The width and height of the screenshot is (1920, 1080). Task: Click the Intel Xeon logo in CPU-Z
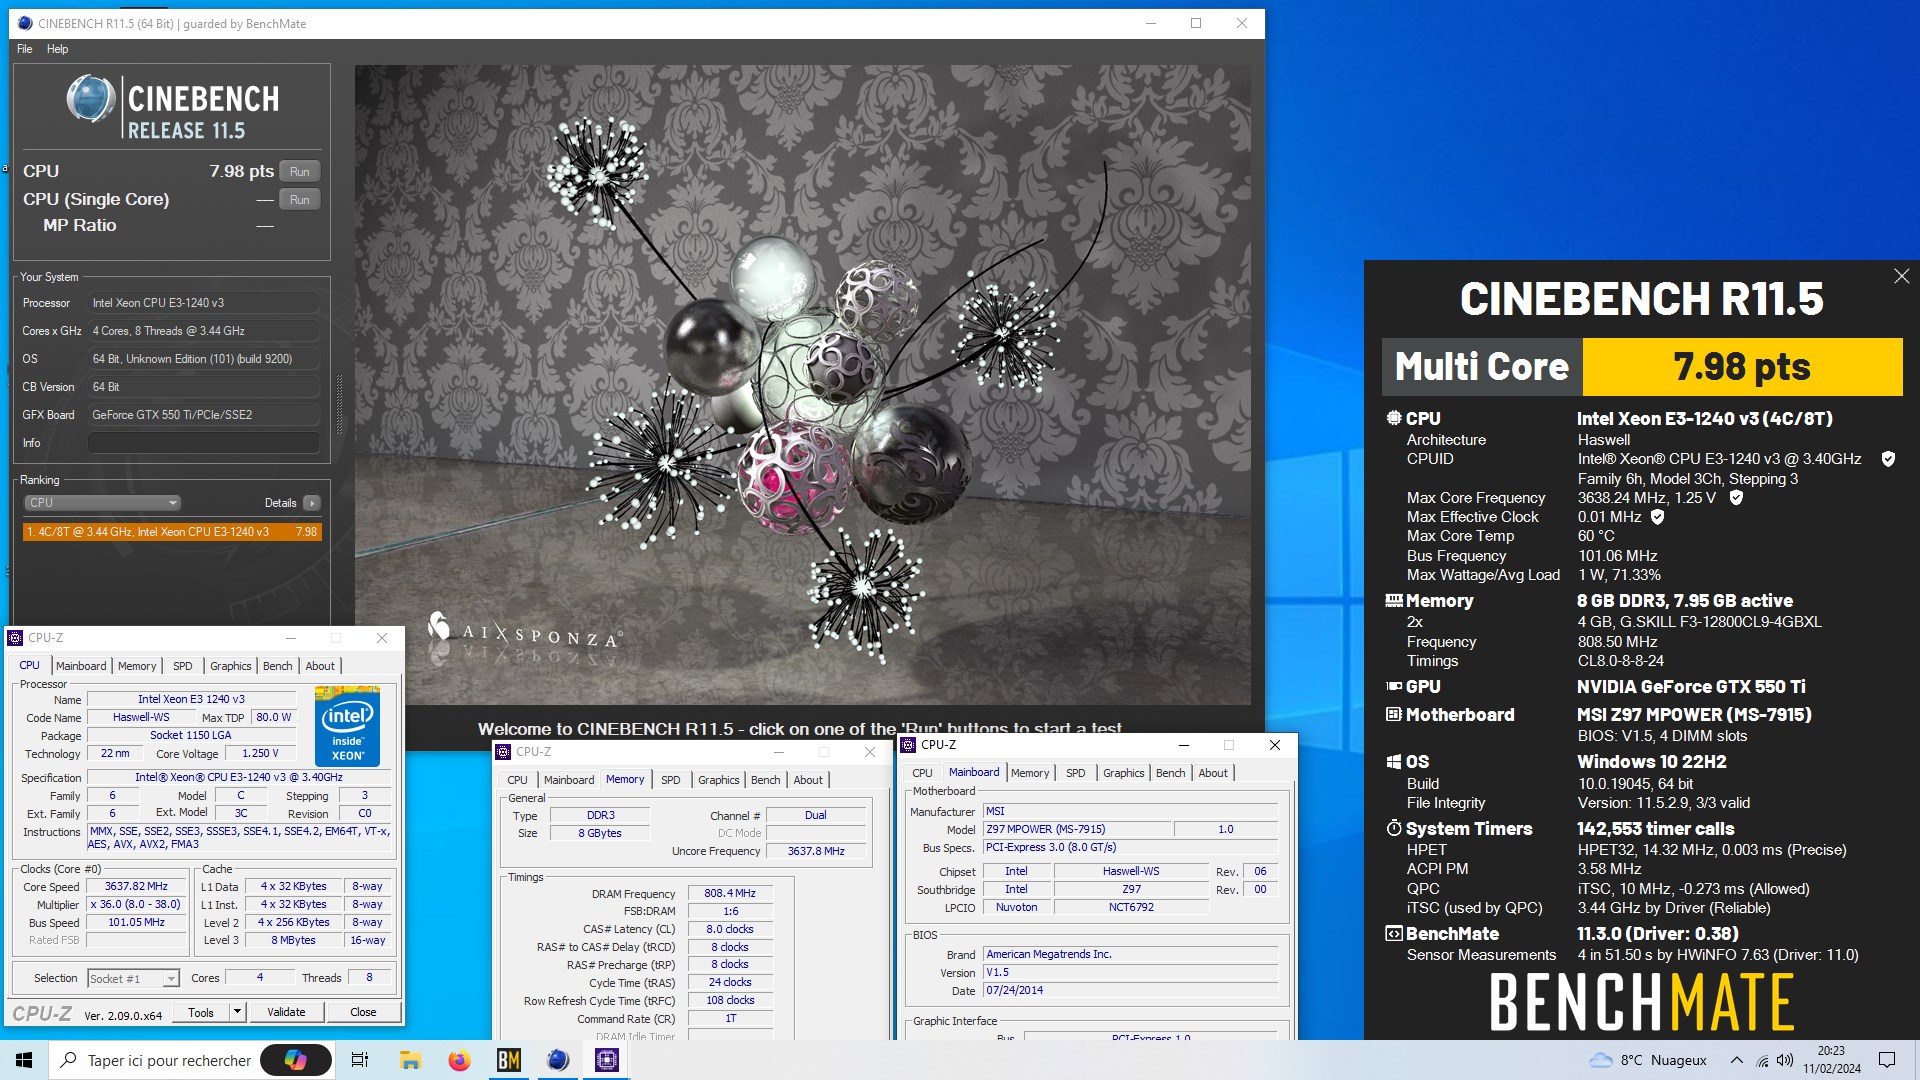tap(347, 726)
